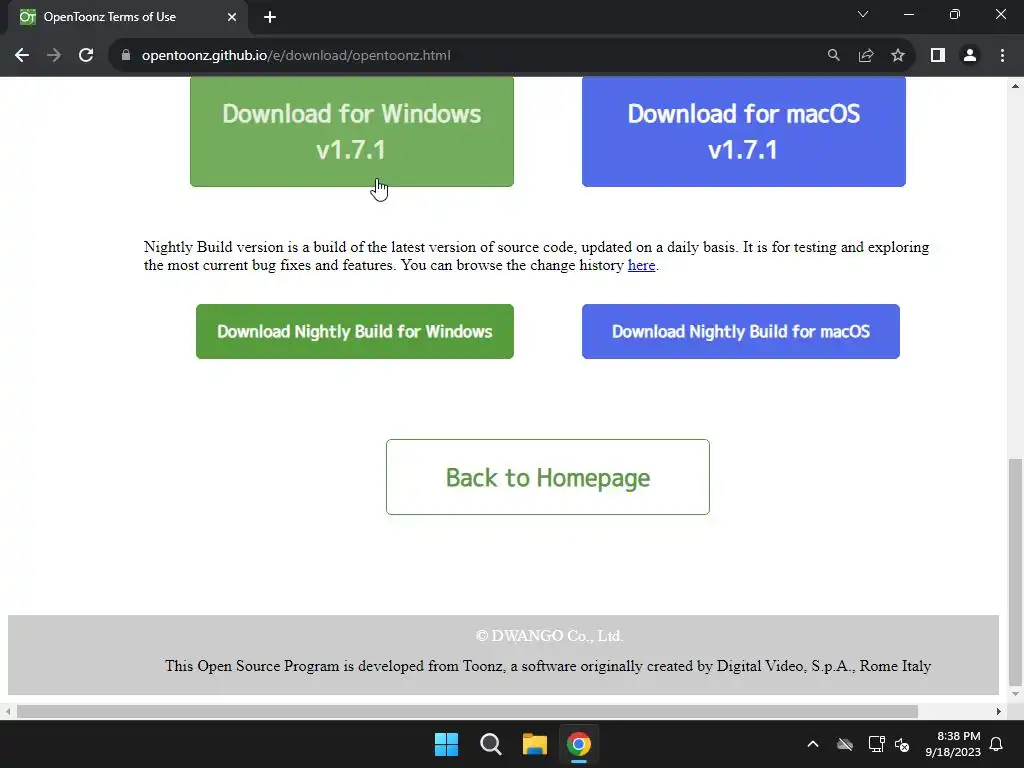
Task: Click the address bar URL
Action: tap(296, 56)
